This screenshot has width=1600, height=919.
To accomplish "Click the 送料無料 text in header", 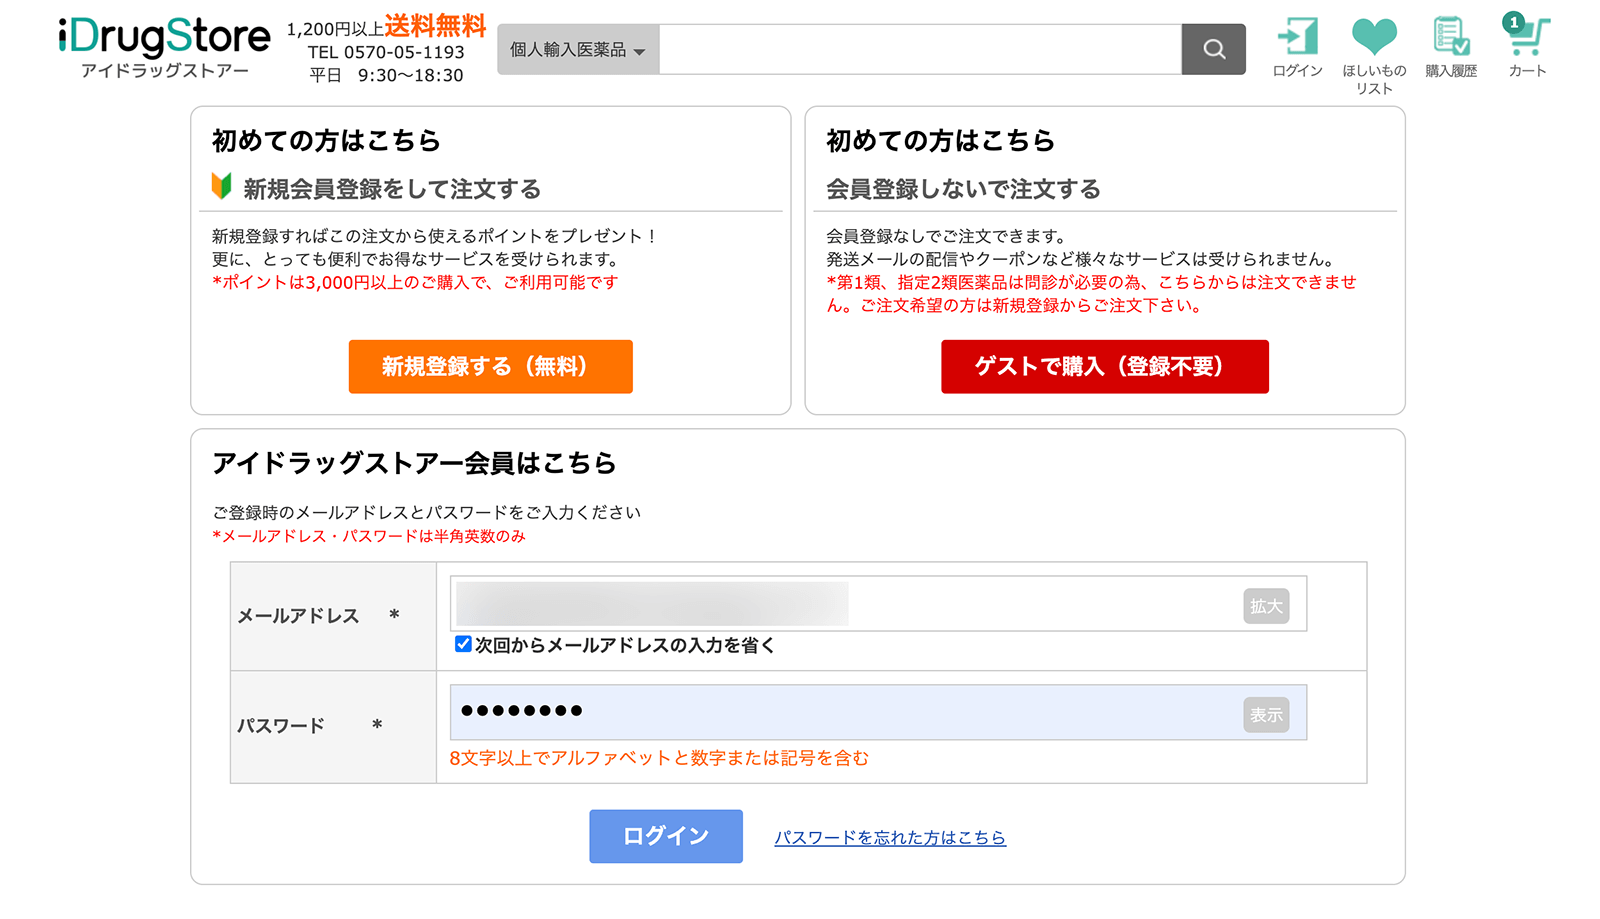I will coord(435,26).
